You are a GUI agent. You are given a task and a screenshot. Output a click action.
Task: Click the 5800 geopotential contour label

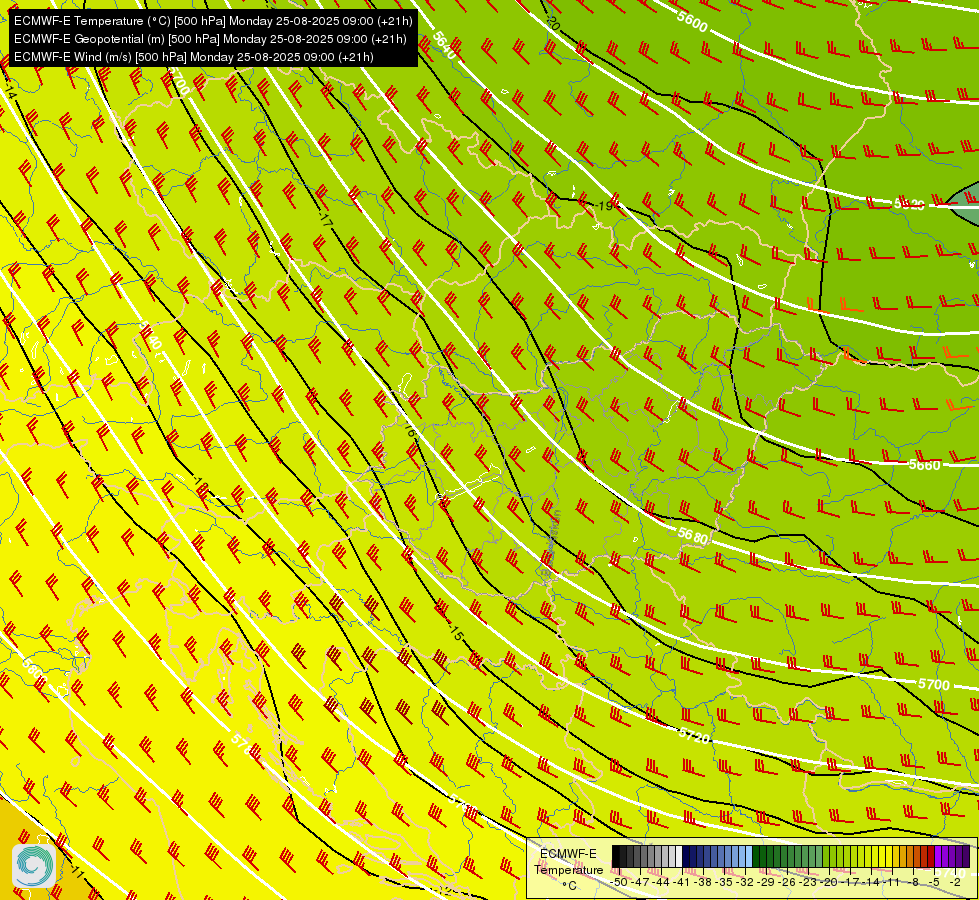(34, 670)
